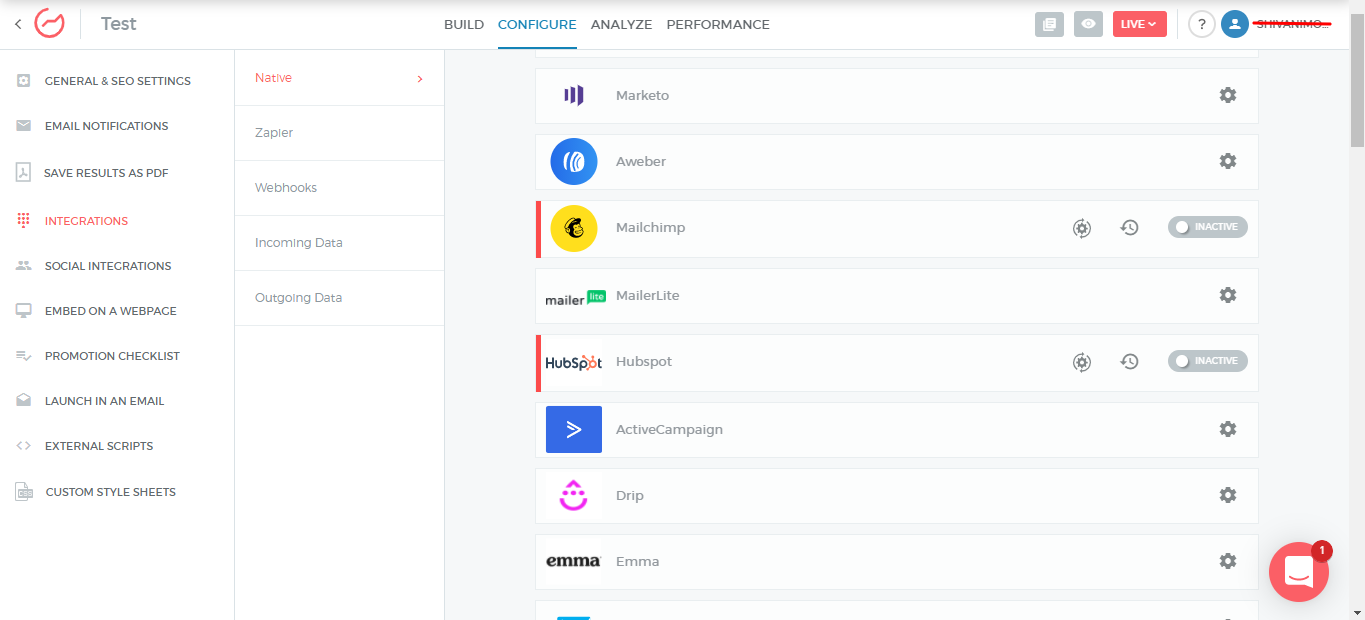
Task: Open the LIVE status dropdown
Action: [1140, 24]
